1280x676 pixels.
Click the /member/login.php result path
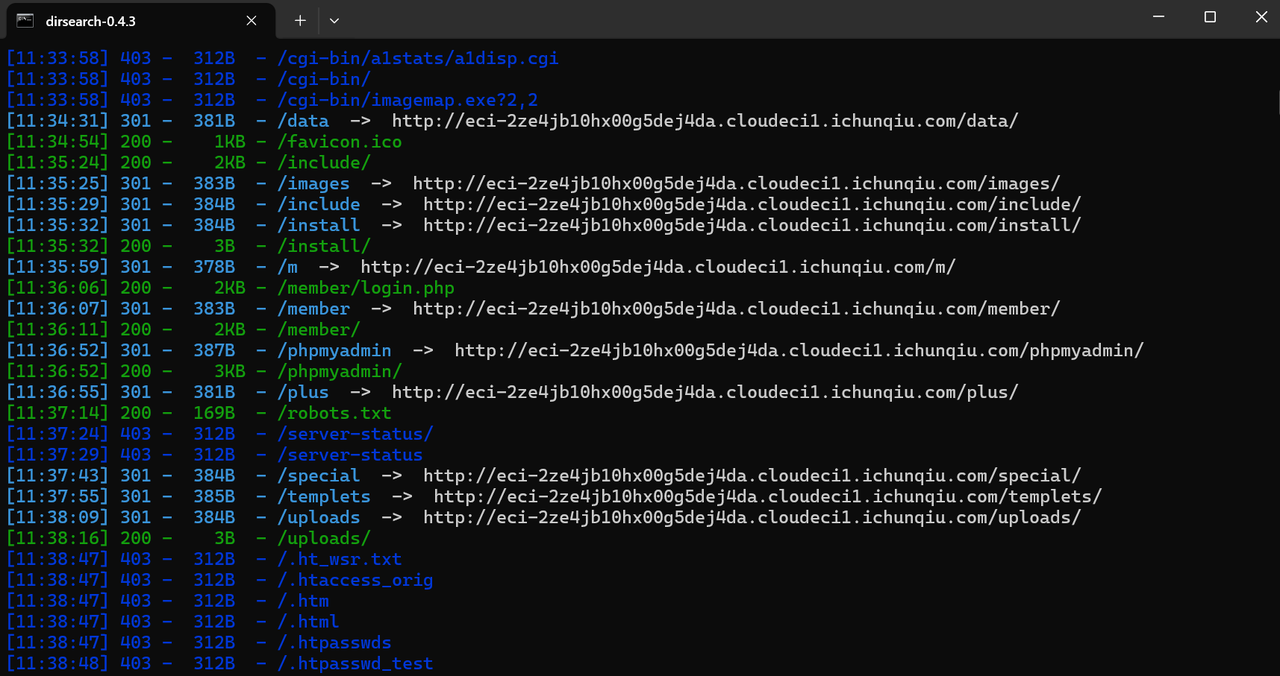click(x=366, y=288)
